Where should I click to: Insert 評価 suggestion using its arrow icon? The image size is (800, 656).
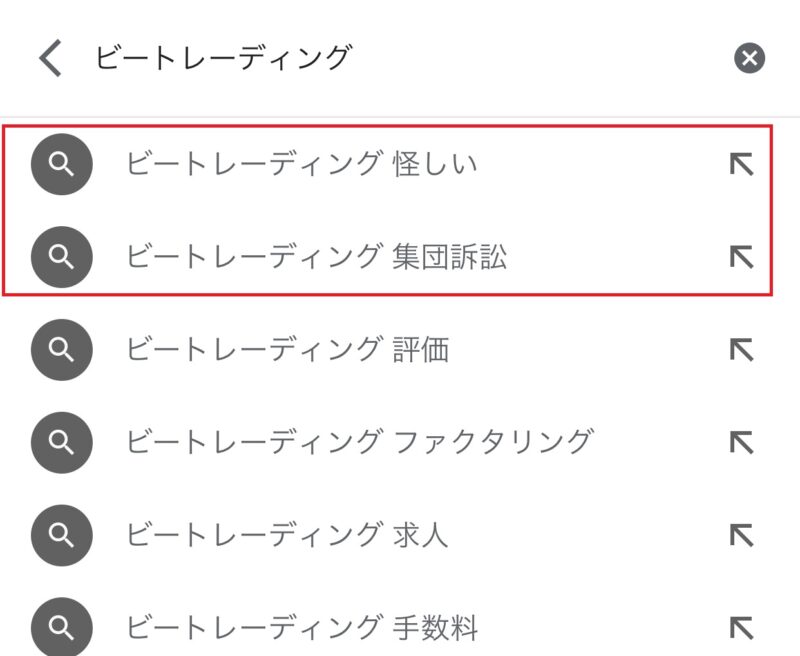[741, 349]
